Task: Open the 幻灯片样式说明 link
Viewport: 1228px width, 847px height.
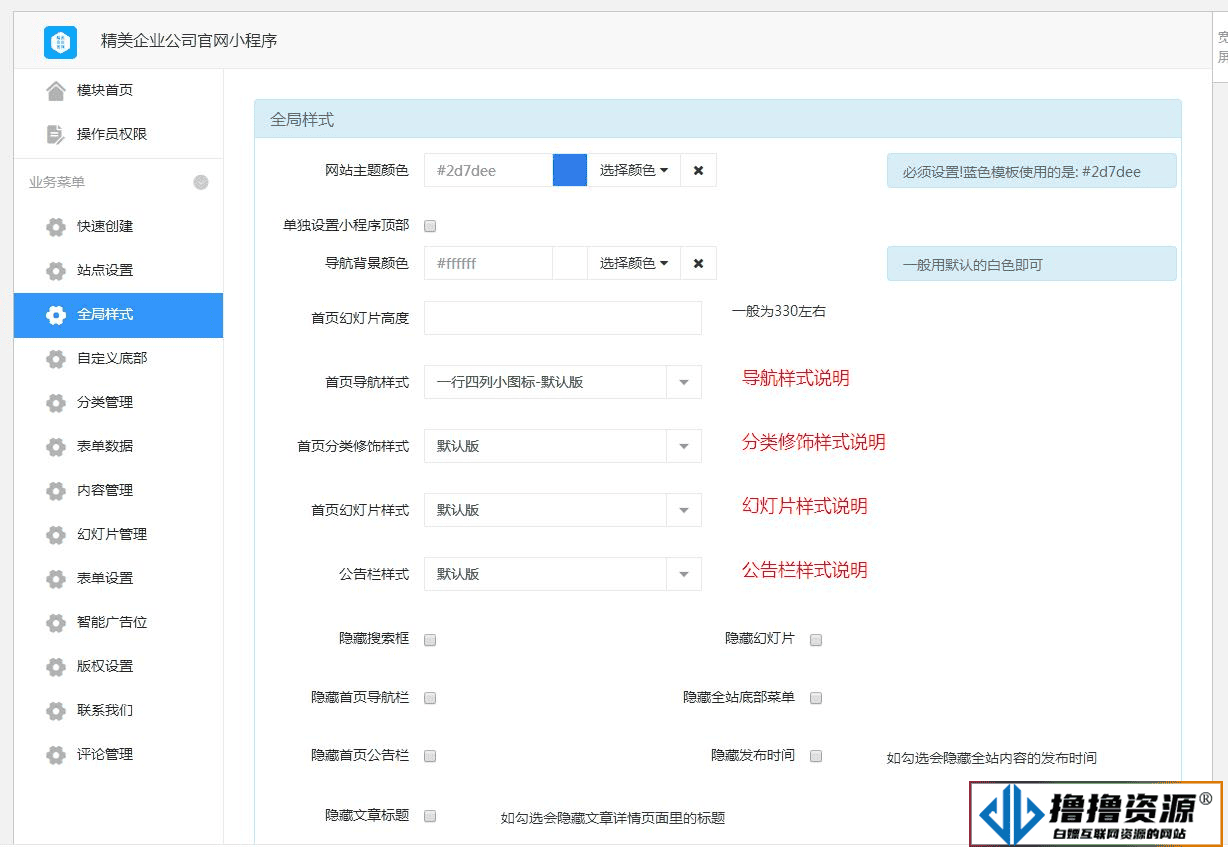Action: click(804, 506)
